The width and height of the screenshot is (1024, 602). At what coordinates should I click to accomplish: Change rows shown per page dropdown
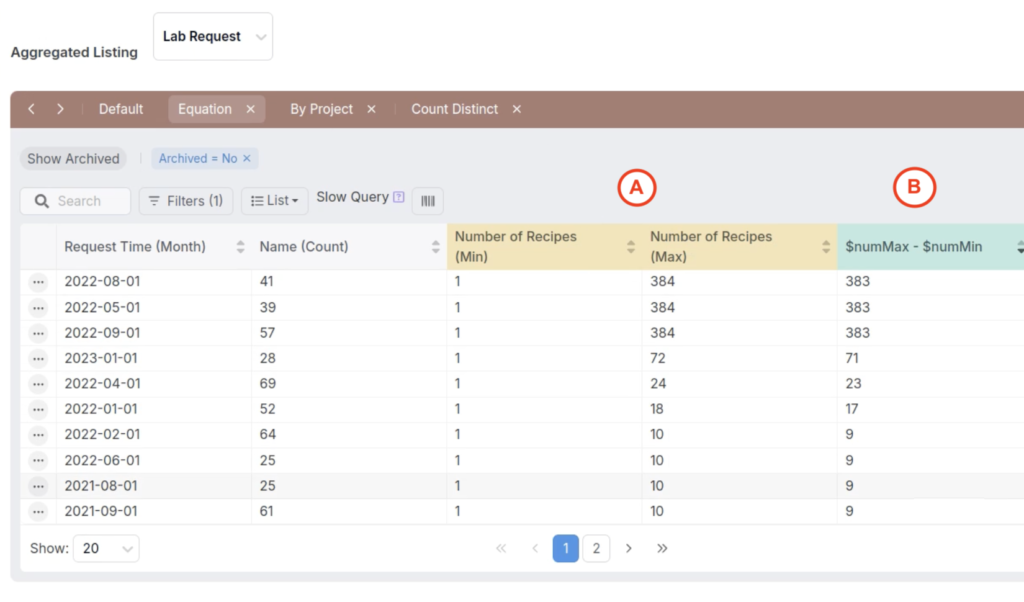106,548
